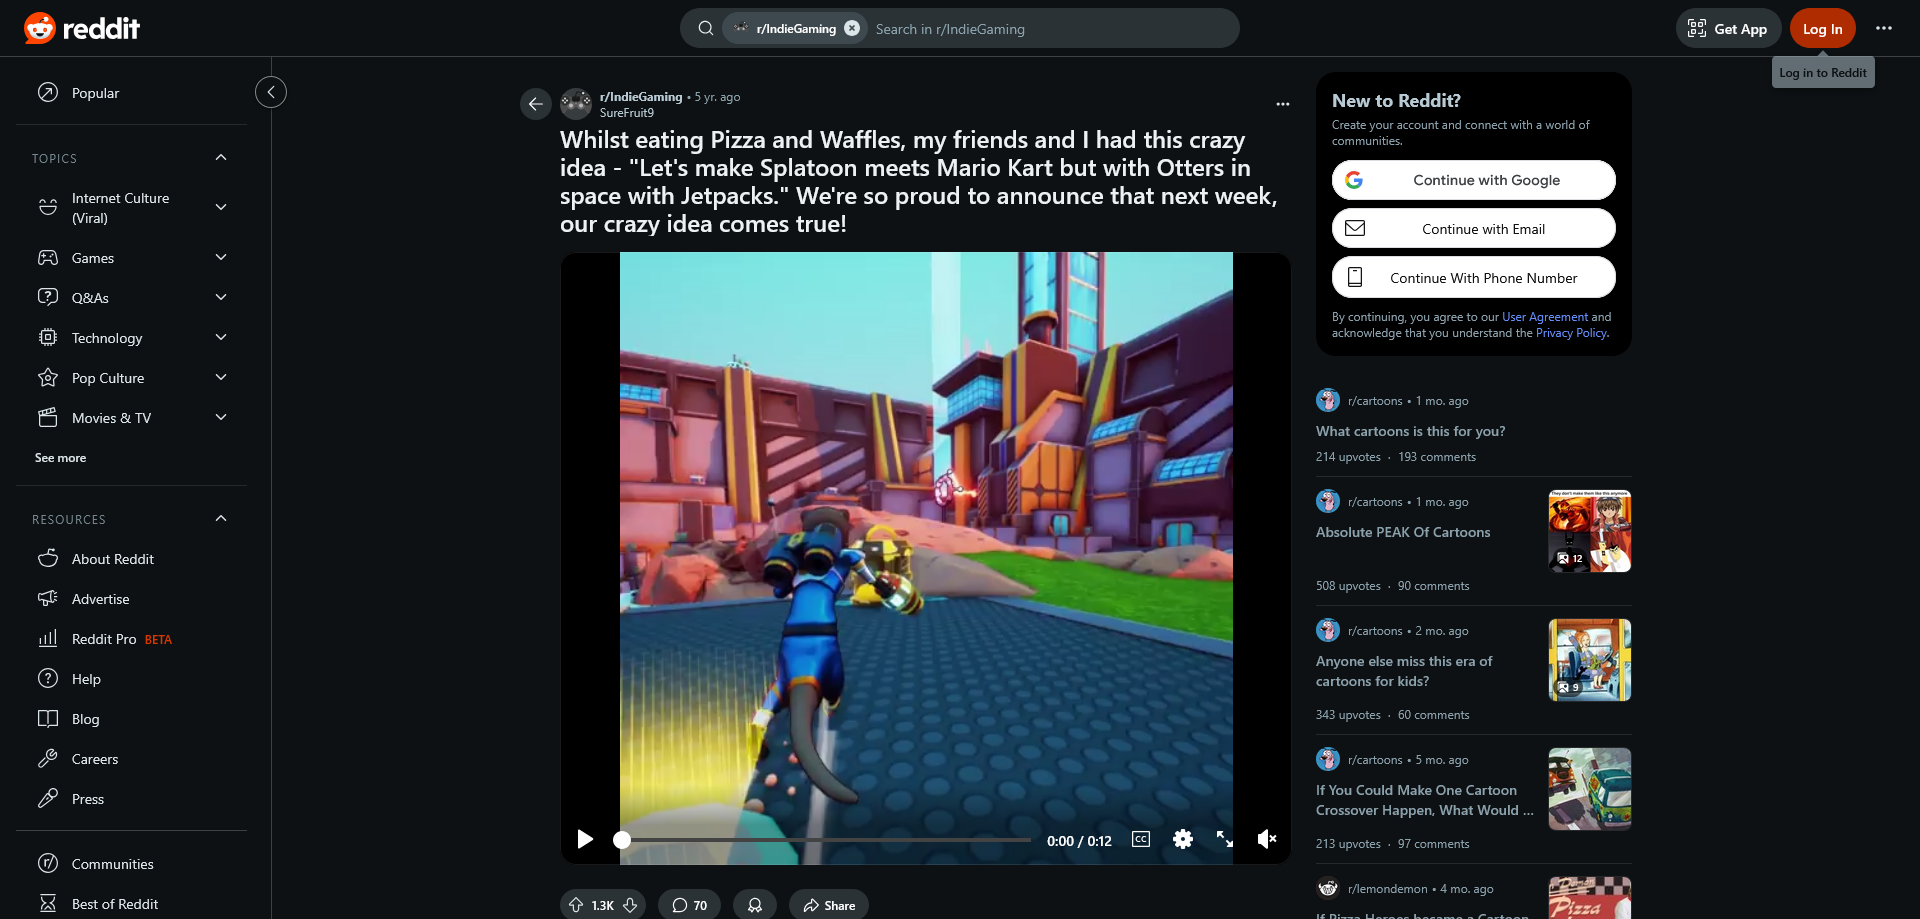
Task: Click the downvote arrow on post
Action: (630, 905)
